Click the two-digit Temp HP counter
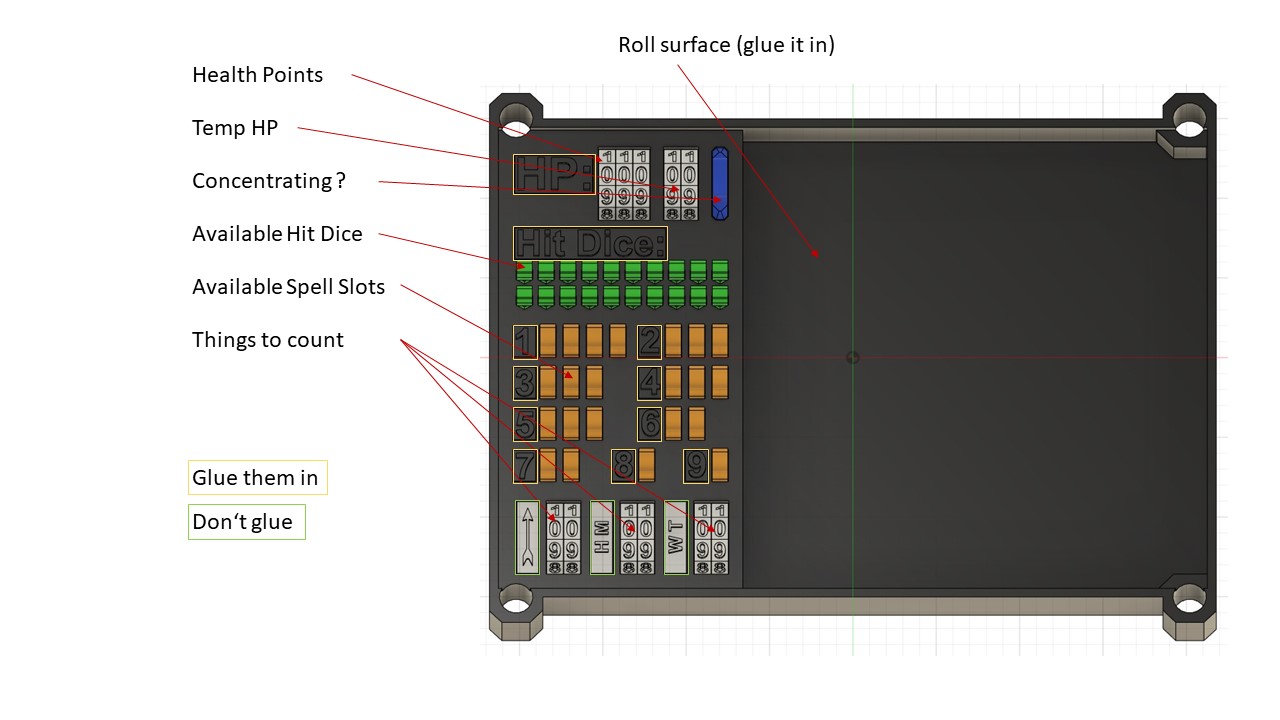Viewport: 1280px width, 720px height. tap(682, 184)
